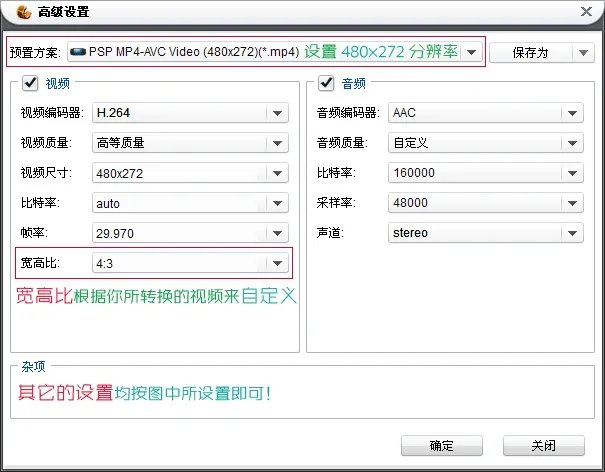Screen dimensions: 605x472
Task: Open the audio 比特率 160000 dropdown arrow
Action: (572, 173)
